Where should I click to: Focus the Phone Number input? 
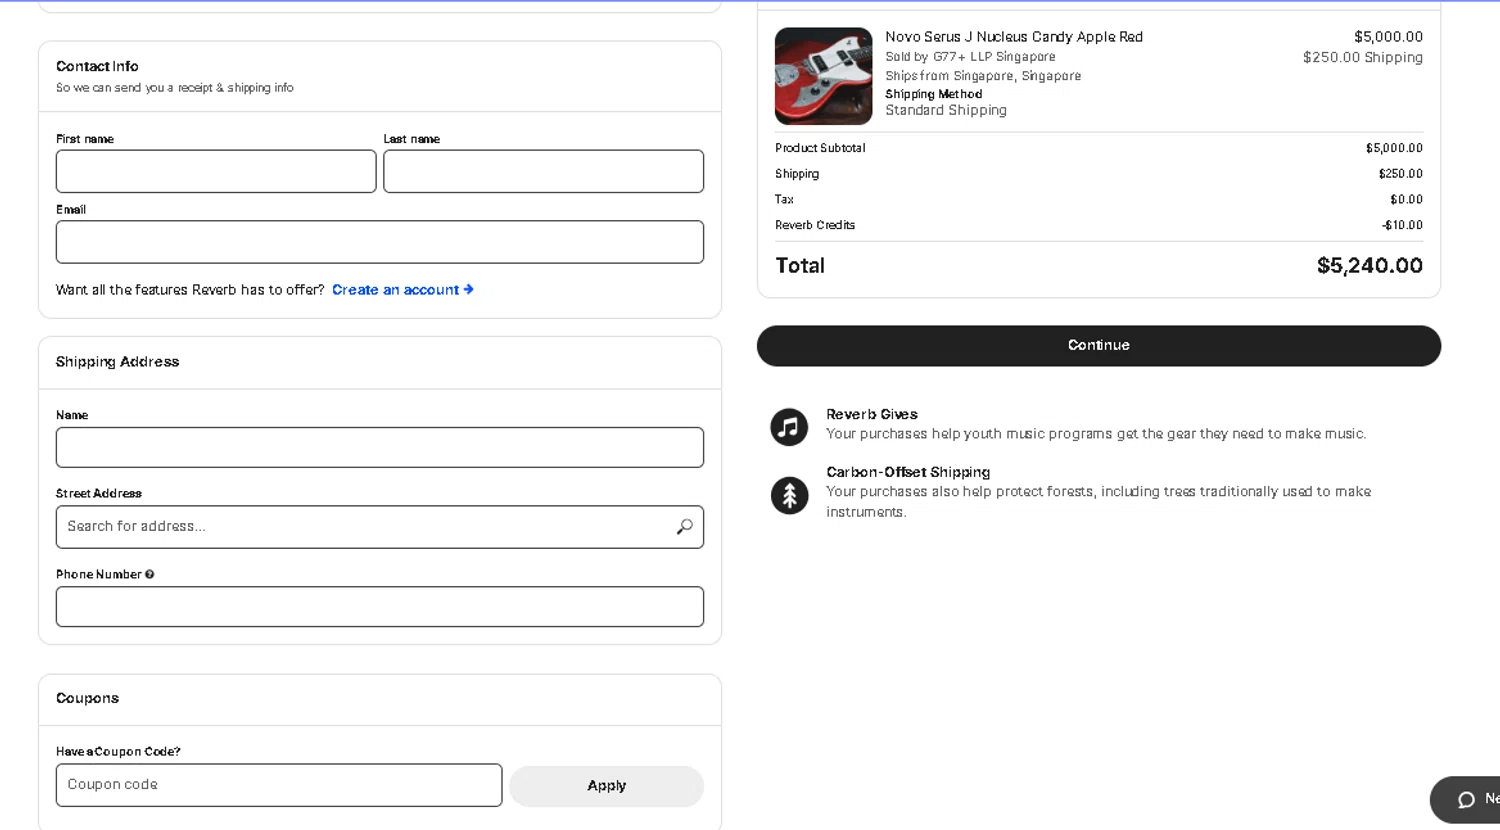coord(380,607)
